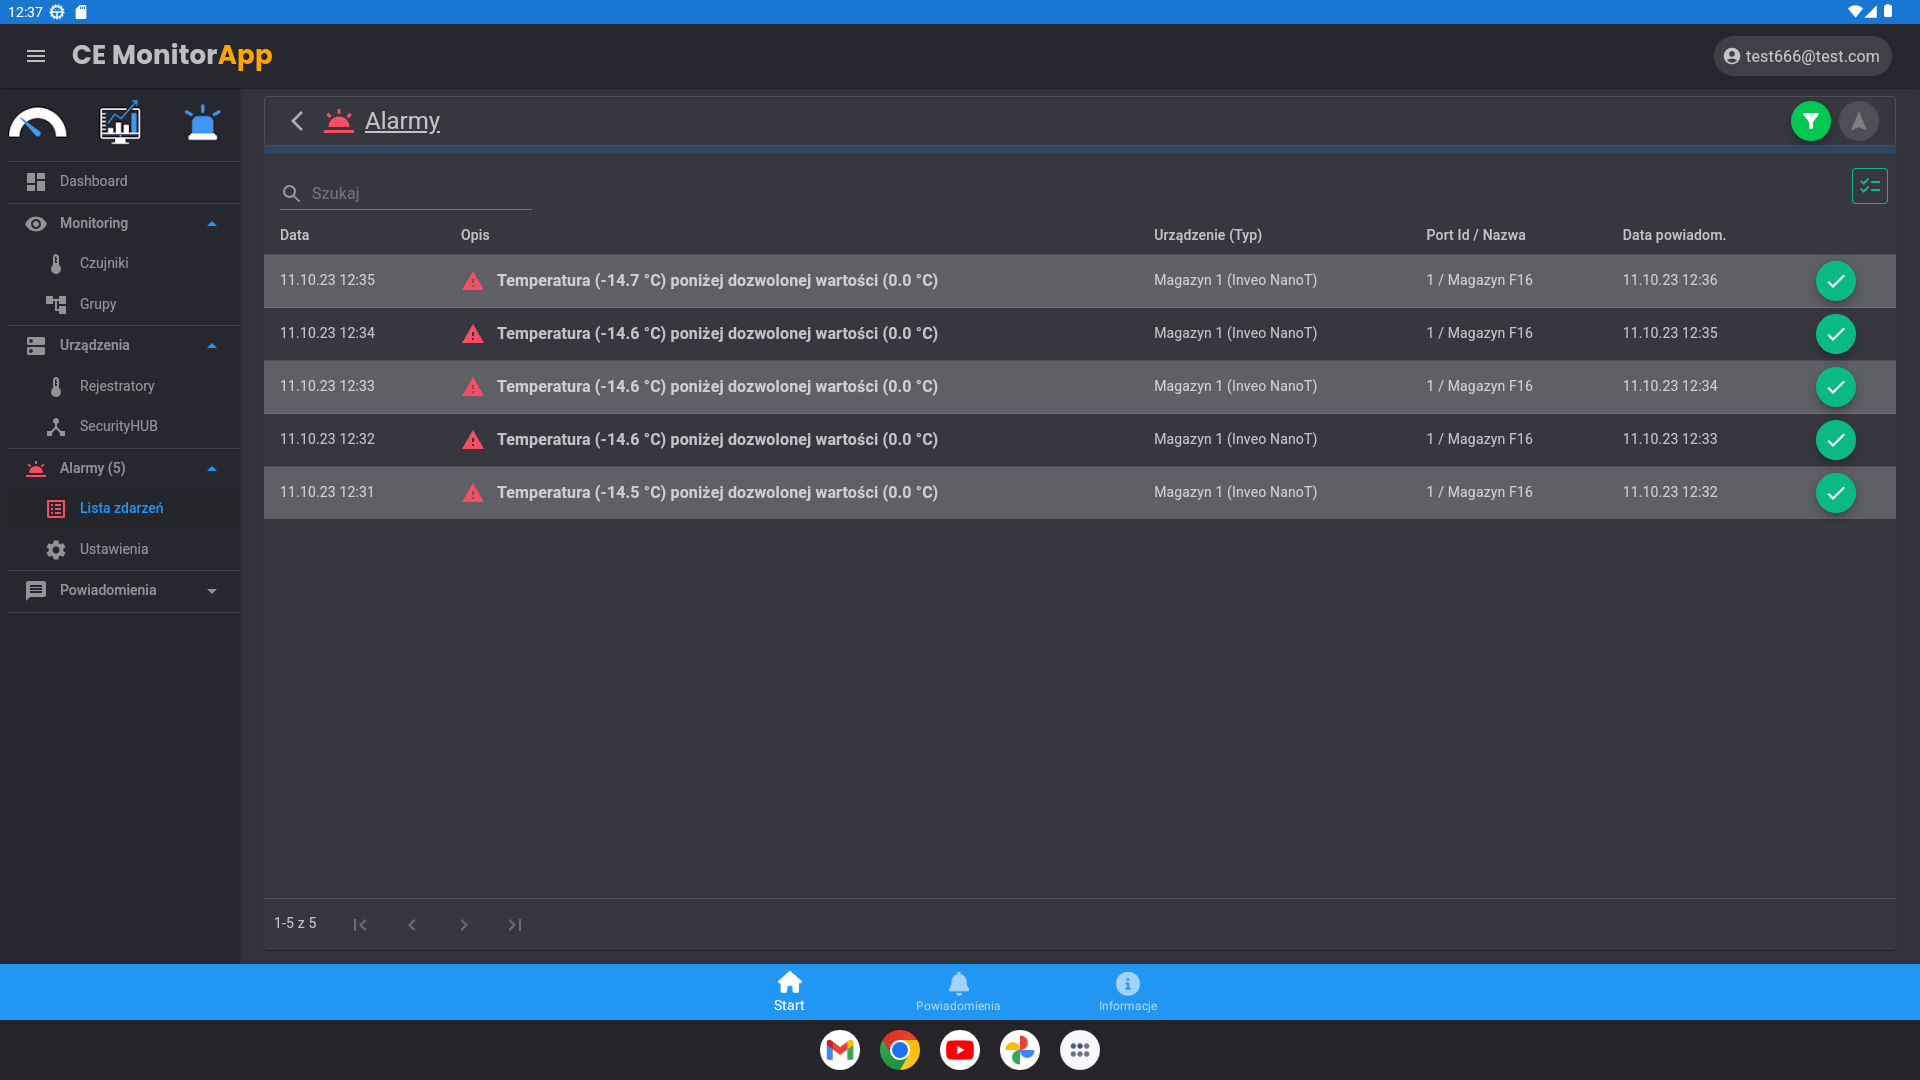Select the -14.7 °C temperature alarm description
This screenshot has height=1080, width=1920.
click(x=717, y=281)
